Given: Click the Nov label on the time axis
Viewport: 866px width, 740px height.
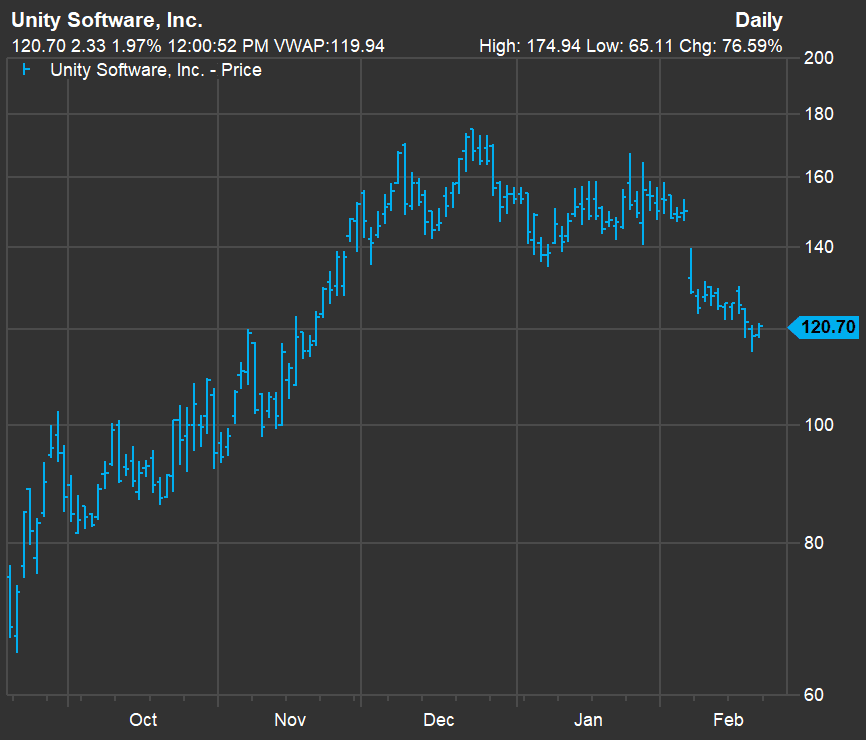Looking at the screenshot, I should tap(290, 720).
